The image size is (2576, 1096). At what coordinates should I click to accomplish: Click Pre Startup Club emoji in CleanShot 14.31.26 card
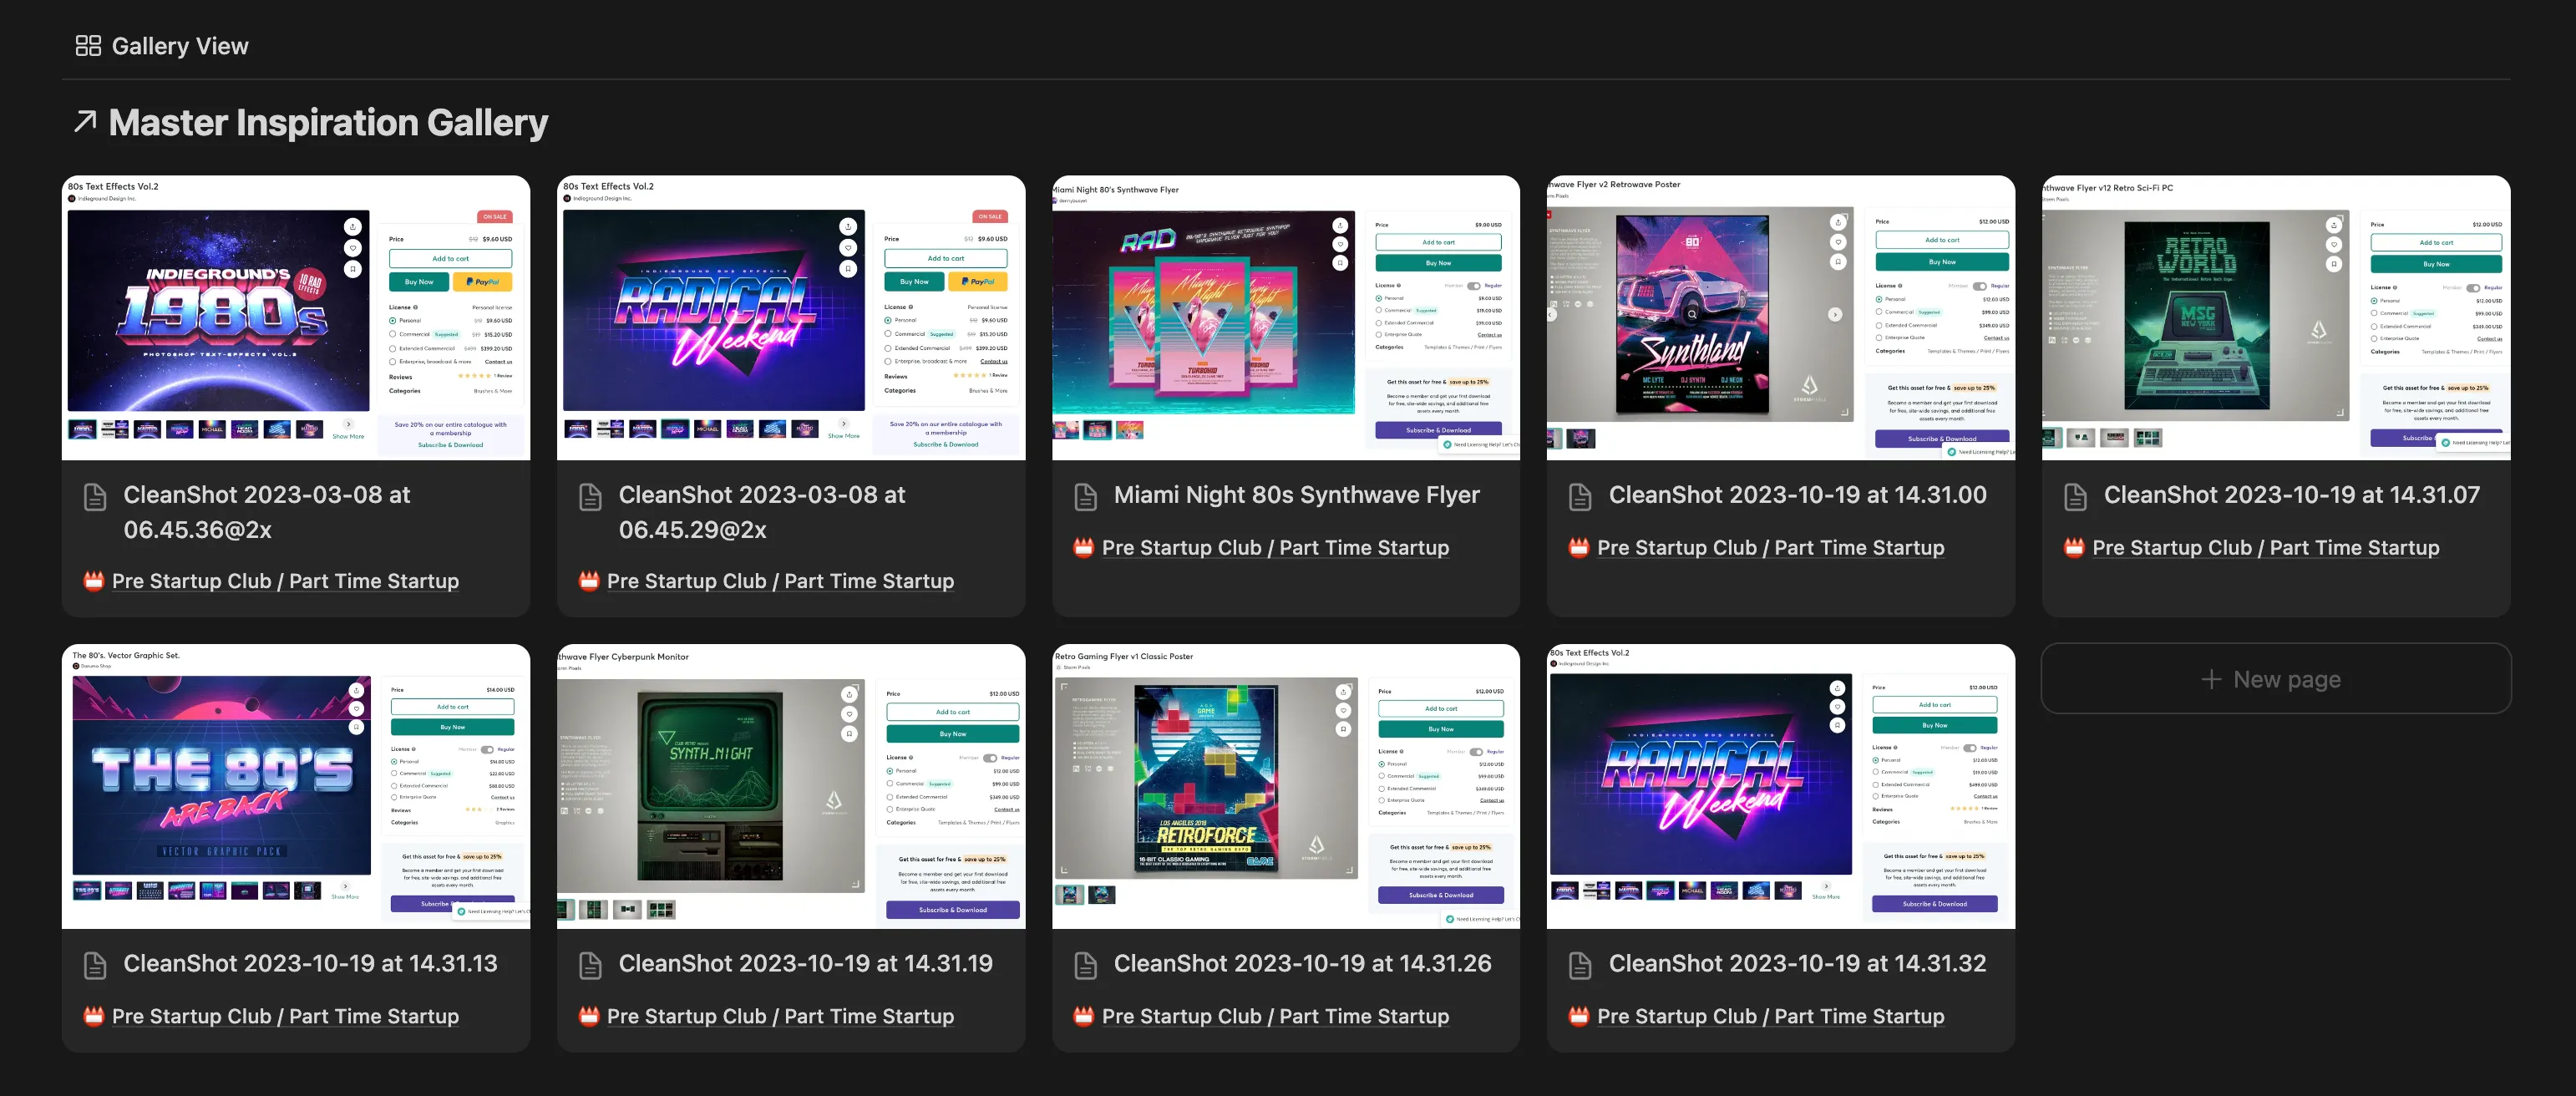coord(1084,1015)
